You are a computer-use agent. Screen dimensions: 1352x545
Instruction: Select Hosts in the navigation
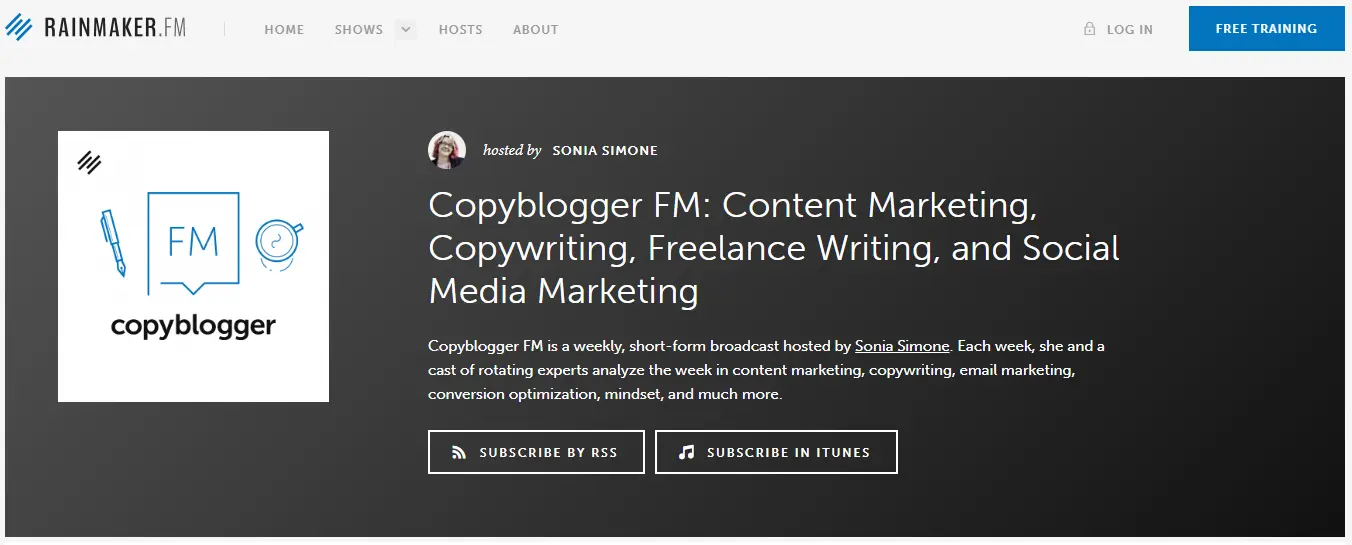point(461,30)
